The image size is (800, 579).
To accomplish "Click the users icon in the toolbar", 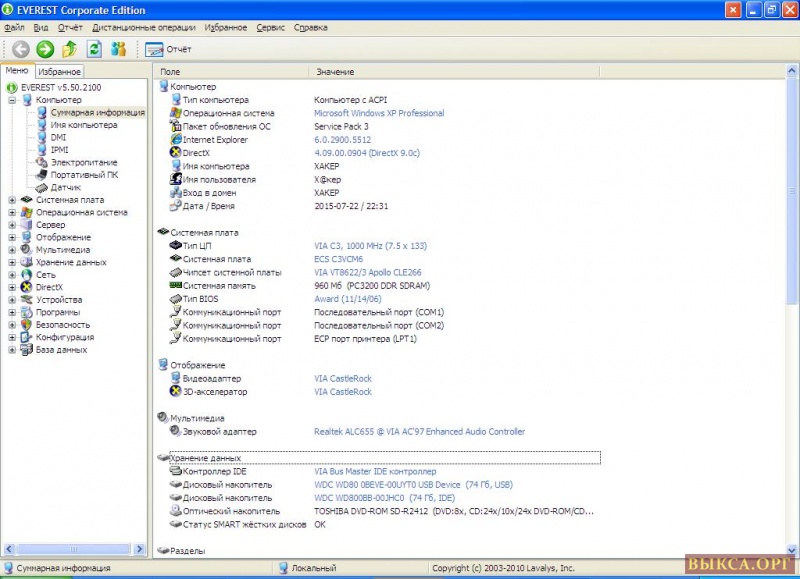I will point(119,49).
